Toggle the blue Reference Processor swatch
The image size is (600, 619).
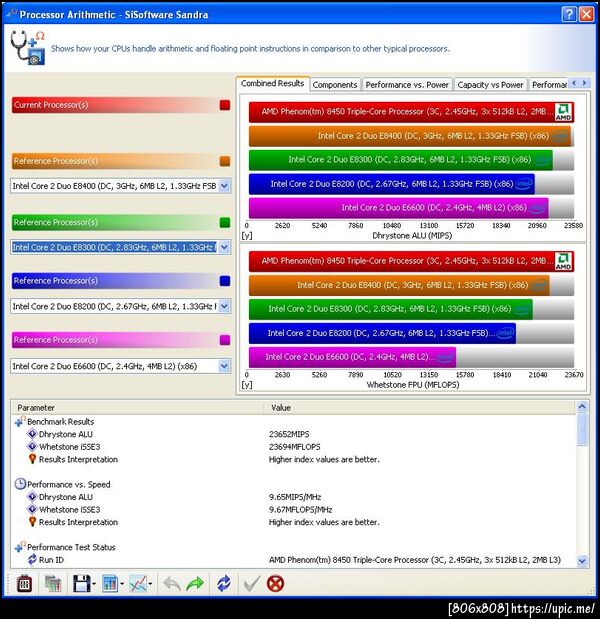coord(225,281)
